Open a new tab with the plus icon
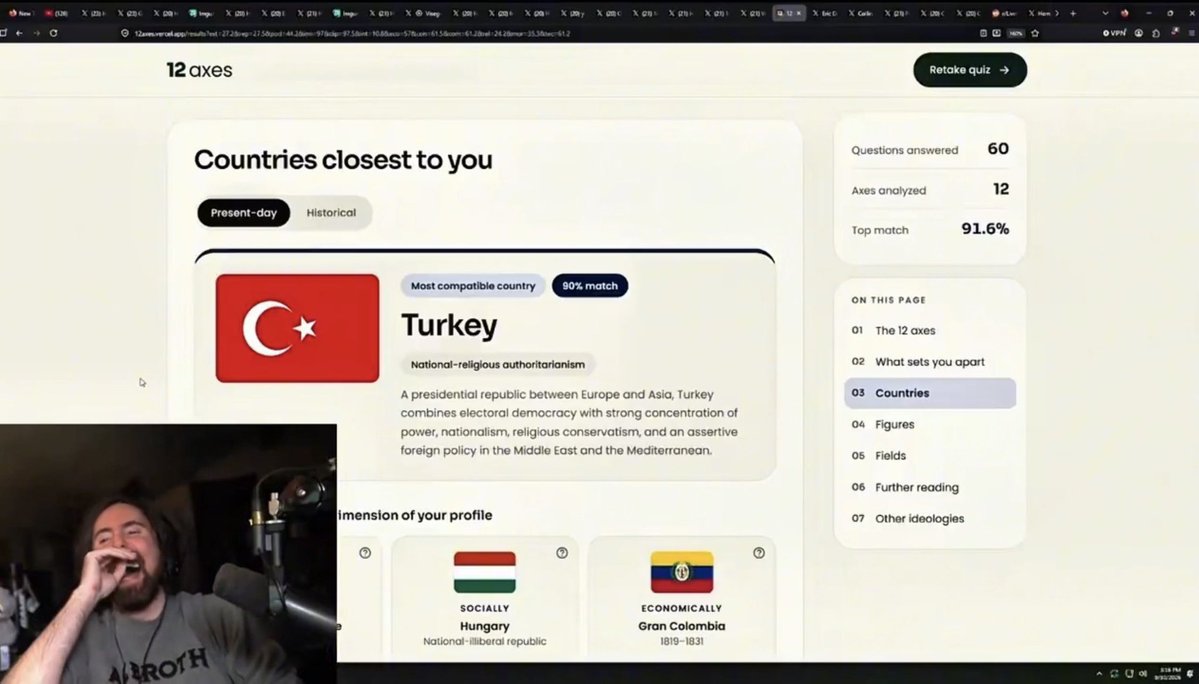1199x684 pixels. pos(1073,13)
